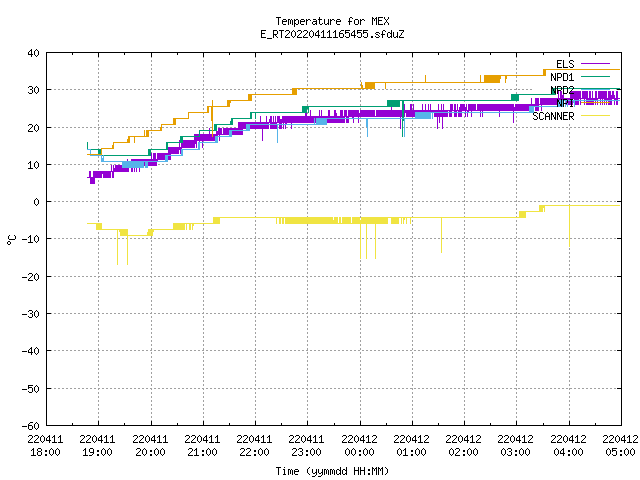Screen dimensions: 640x480
Task: Click the y-axis label 0
Action: point(37,202)
